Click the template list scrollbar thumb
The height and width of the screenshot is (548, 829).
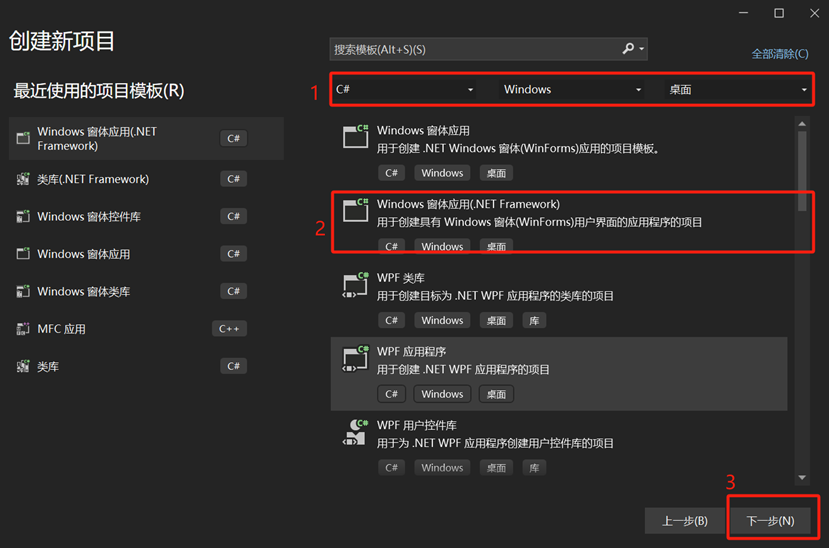(802, 171)
